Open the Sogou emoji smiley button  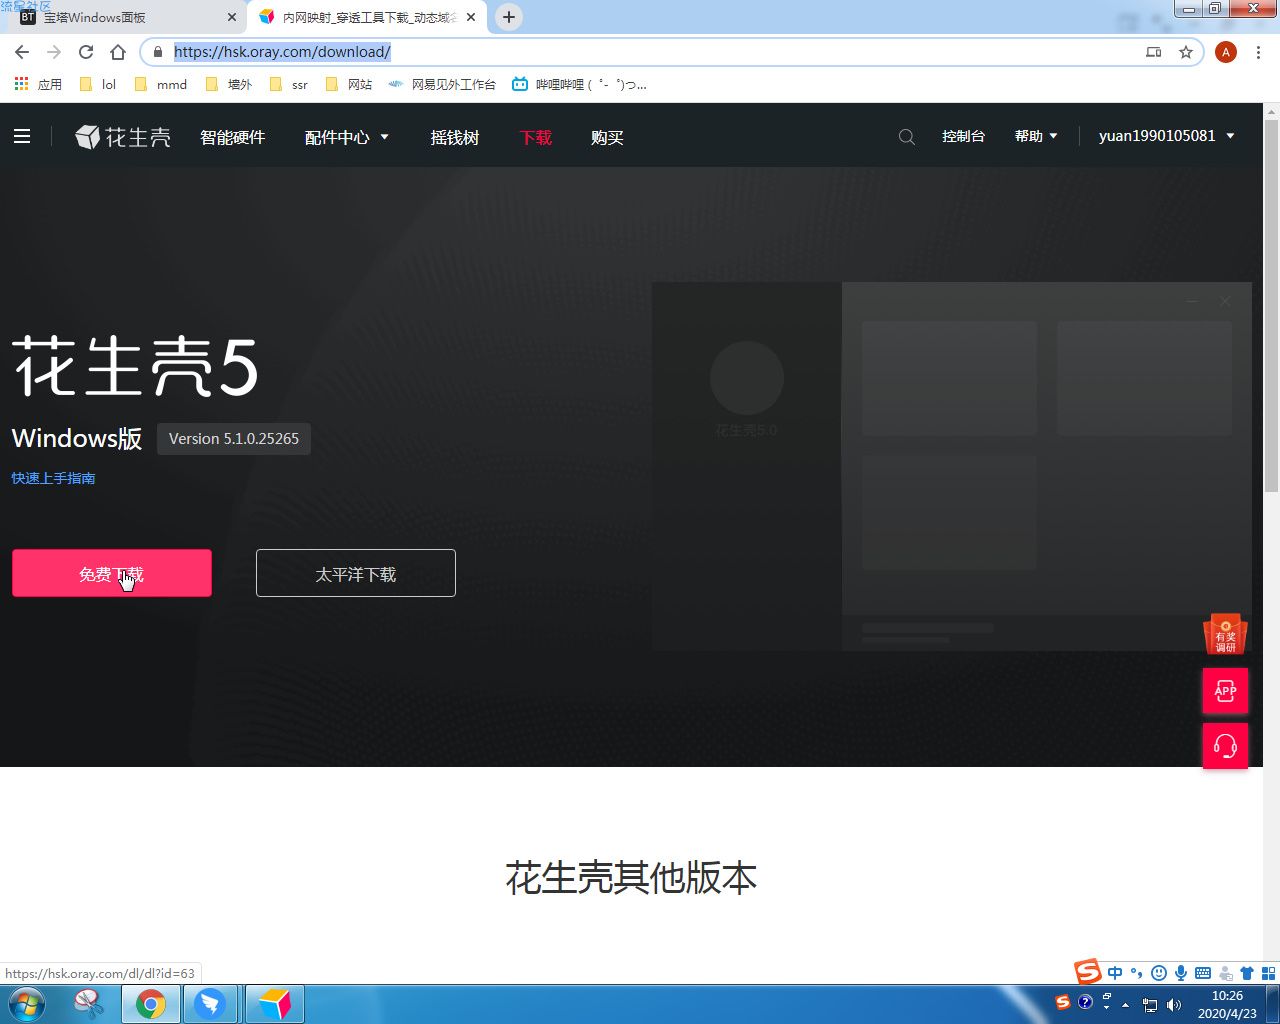1159,973
